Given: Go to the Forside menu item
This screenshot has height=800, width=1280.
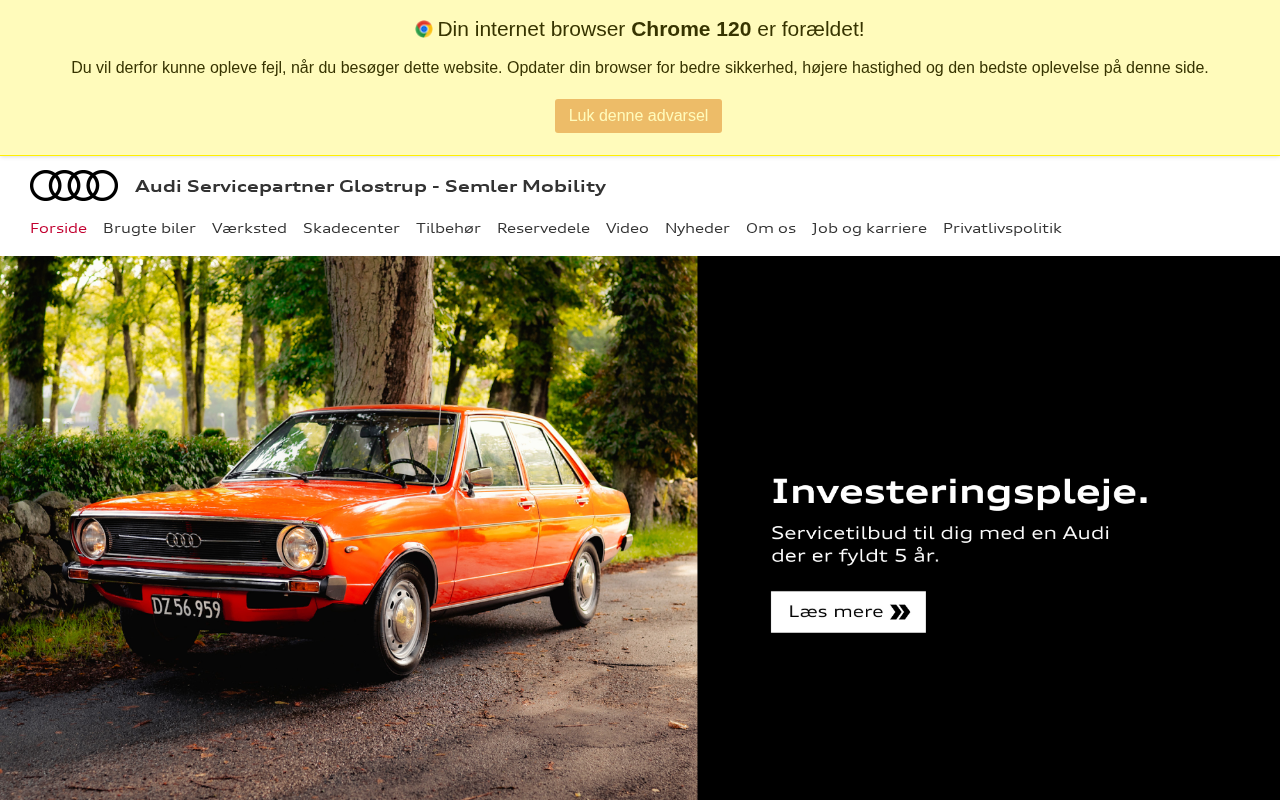Looking at the screenshot, I should pyautogui.click(x=58, y=228).
